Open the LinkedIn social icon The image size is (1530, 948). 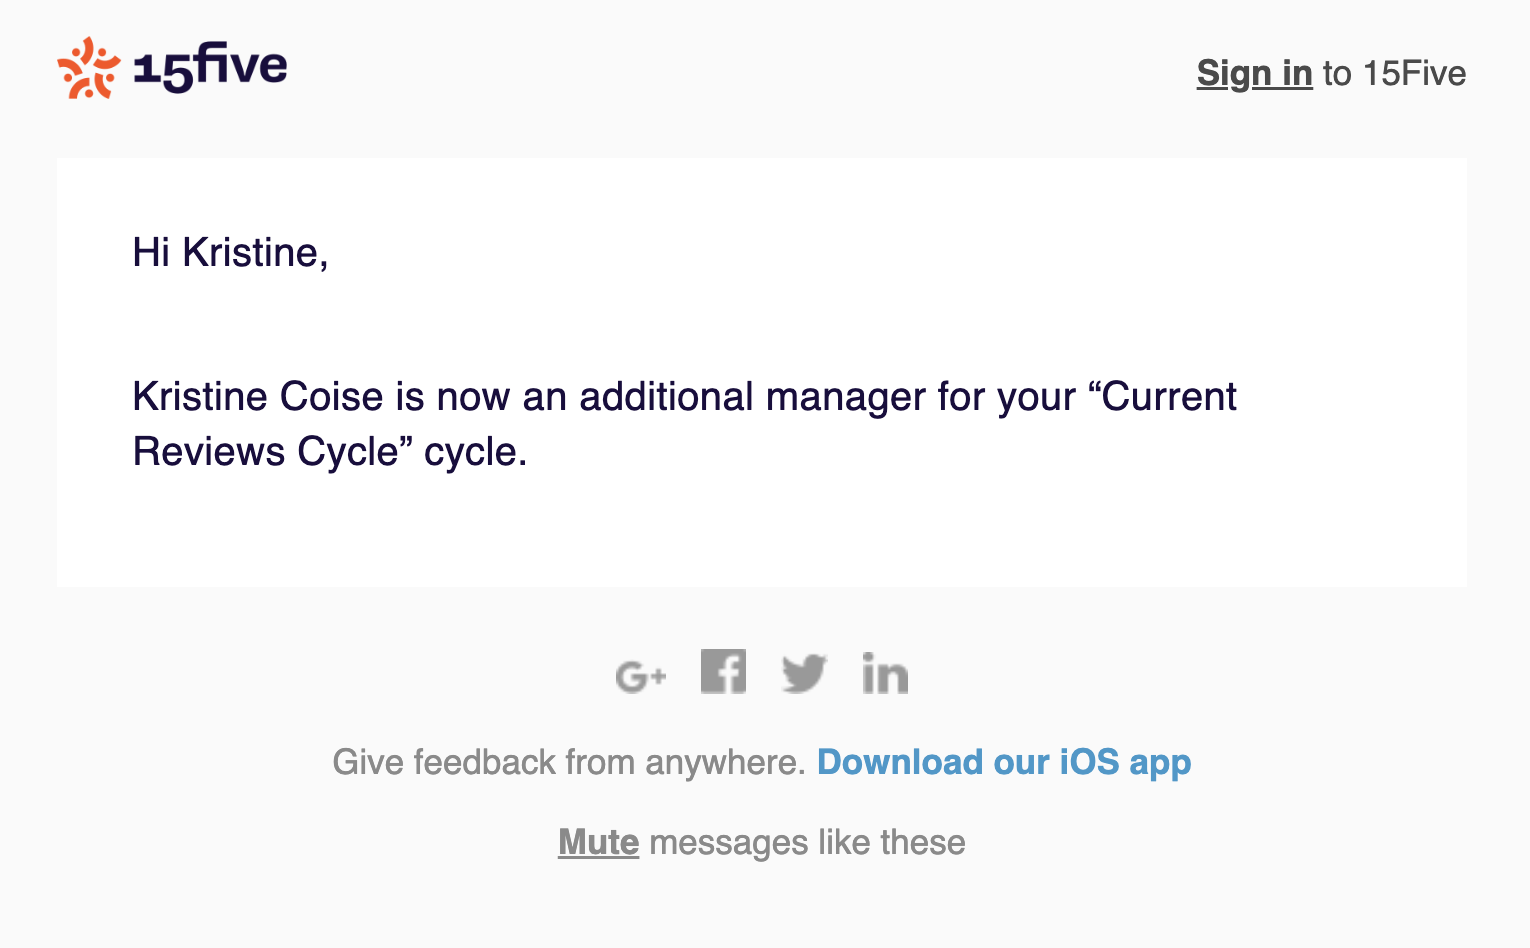tap(885, 673)
